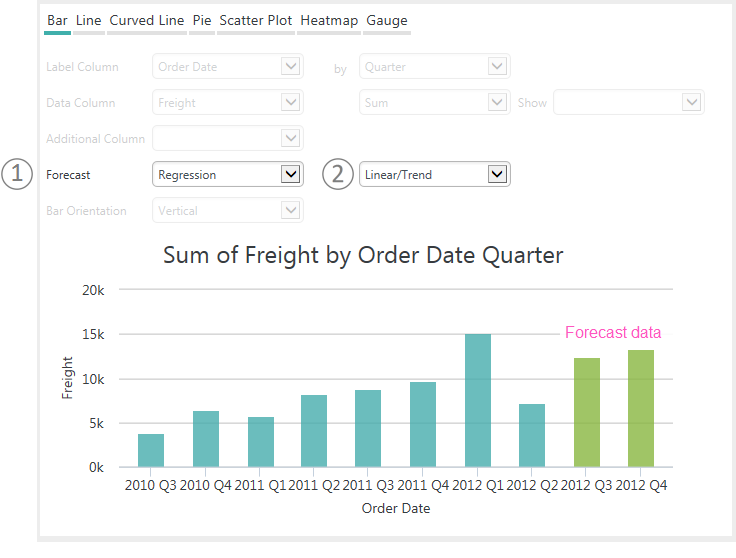Viewport: 736px width, 558px height.
Task: Click the Additional Column dropdown arrow
Action: coord(291,138)
